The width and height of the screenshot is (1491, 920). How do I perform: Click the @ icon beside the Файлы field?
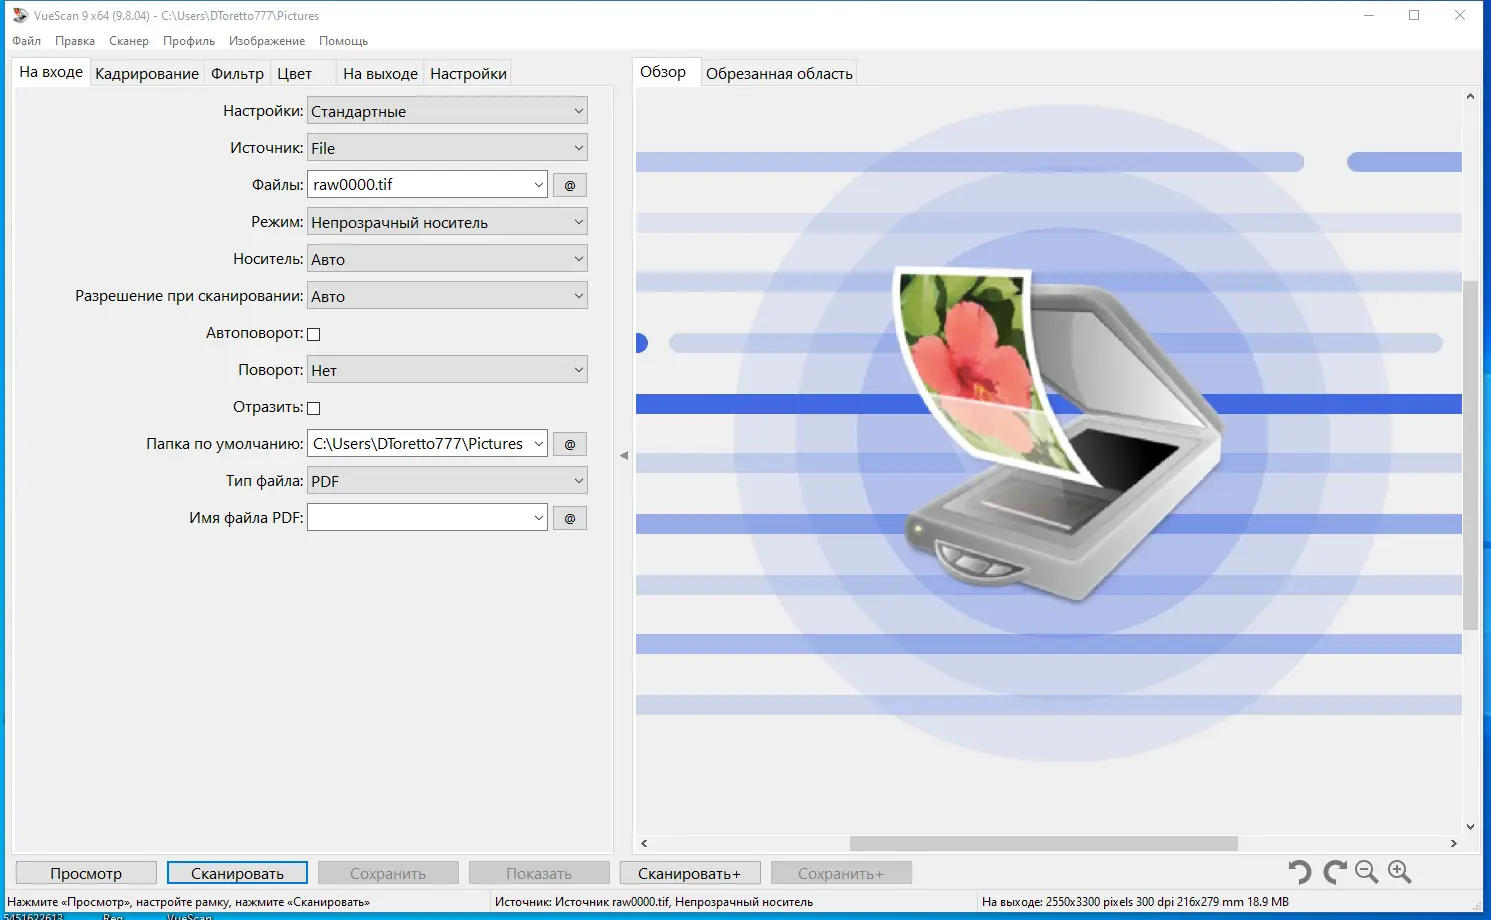569,184
